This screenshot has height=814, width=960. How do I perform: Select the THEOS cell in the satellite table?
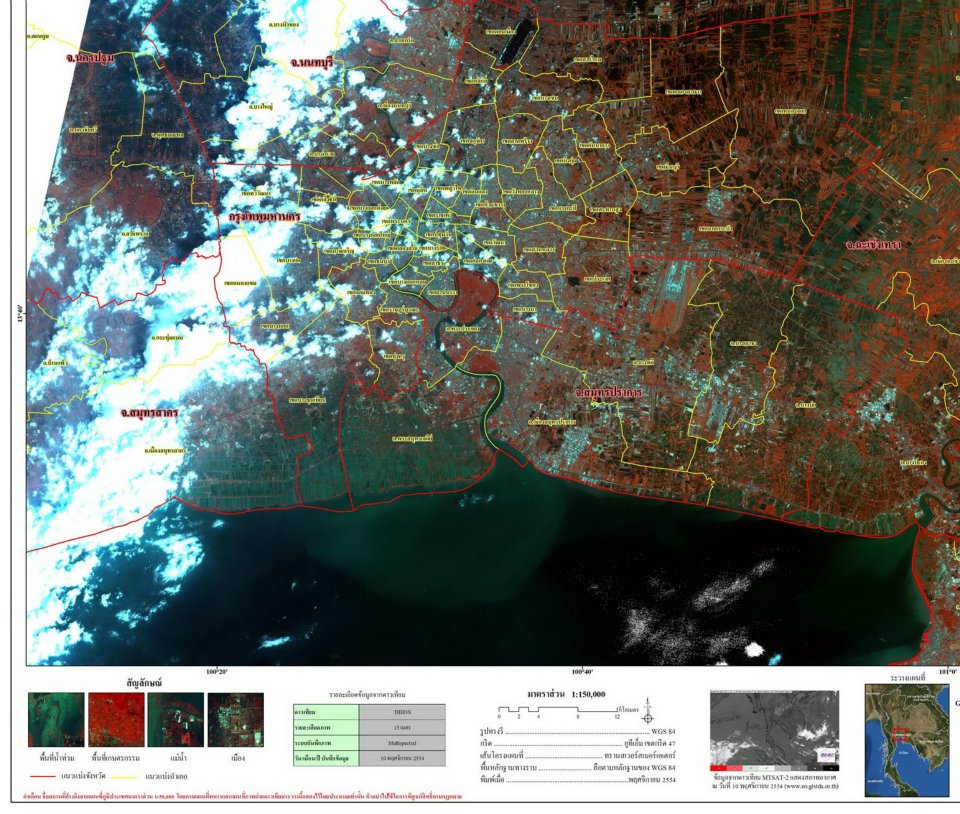[402, 712]
